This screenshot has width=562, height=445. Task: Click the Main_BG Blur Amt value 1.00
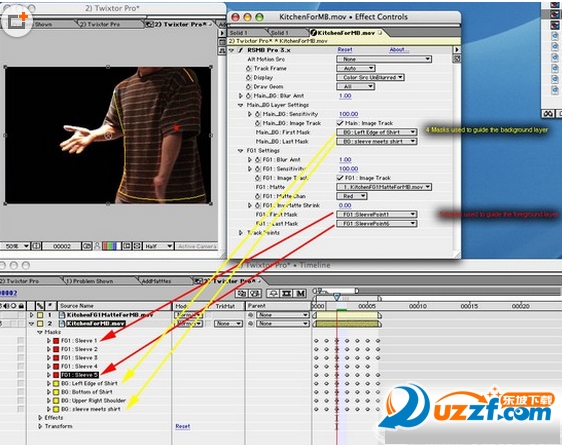point(345,96)
